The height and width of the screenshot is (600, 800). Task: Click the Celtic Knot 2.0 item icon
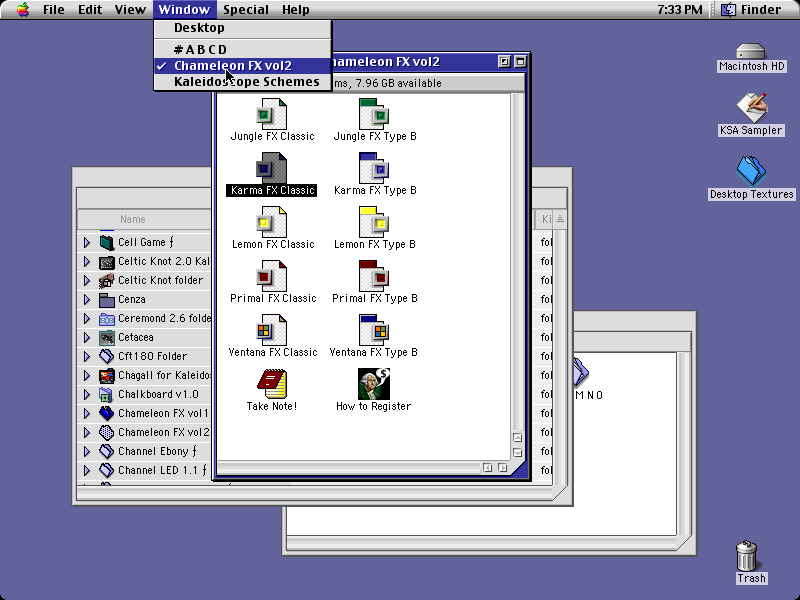click(106, 262)
